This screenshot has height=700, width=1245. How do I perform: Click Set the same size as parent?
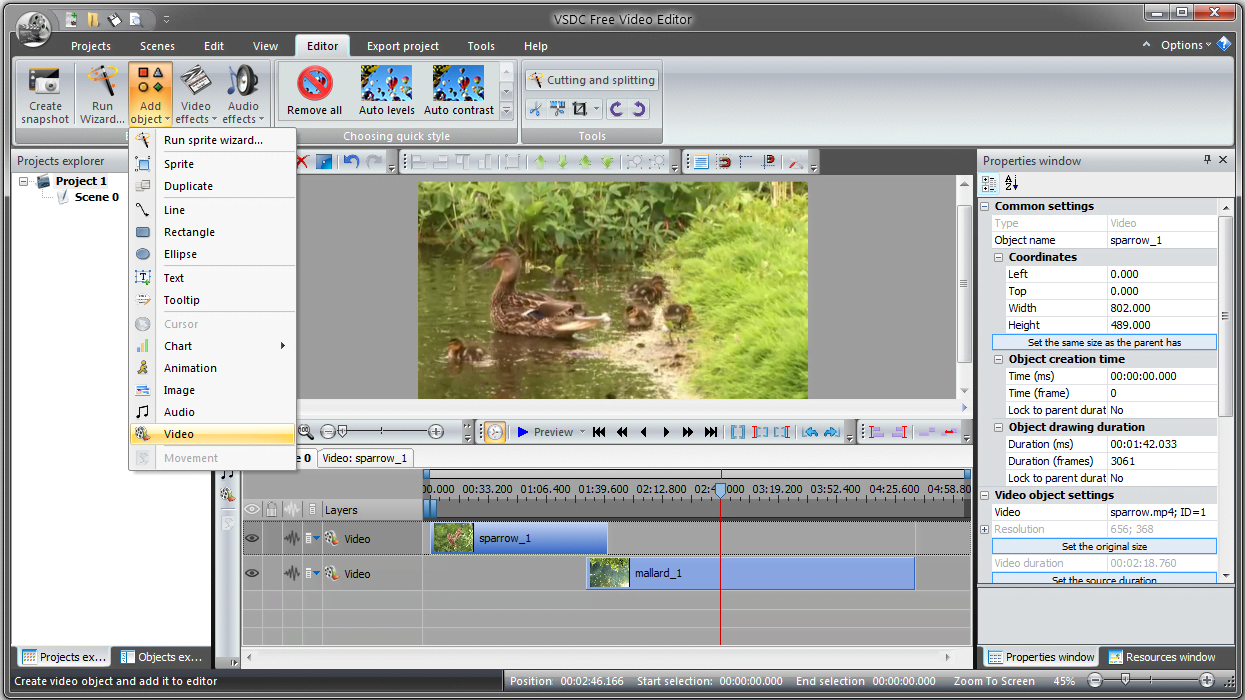click(x=1104, y=342)
